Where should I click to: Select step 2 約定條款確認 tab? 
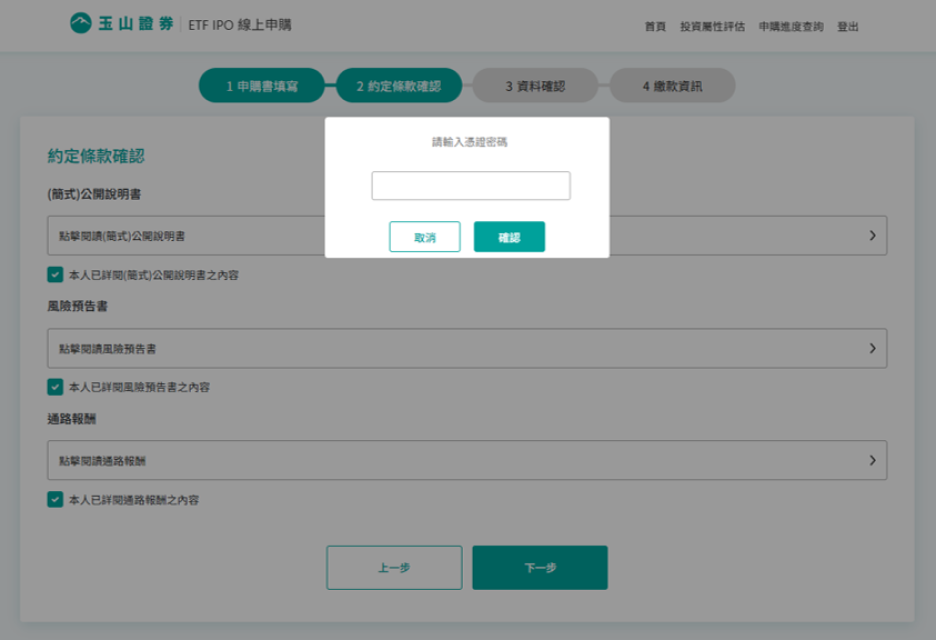[398, 86]
